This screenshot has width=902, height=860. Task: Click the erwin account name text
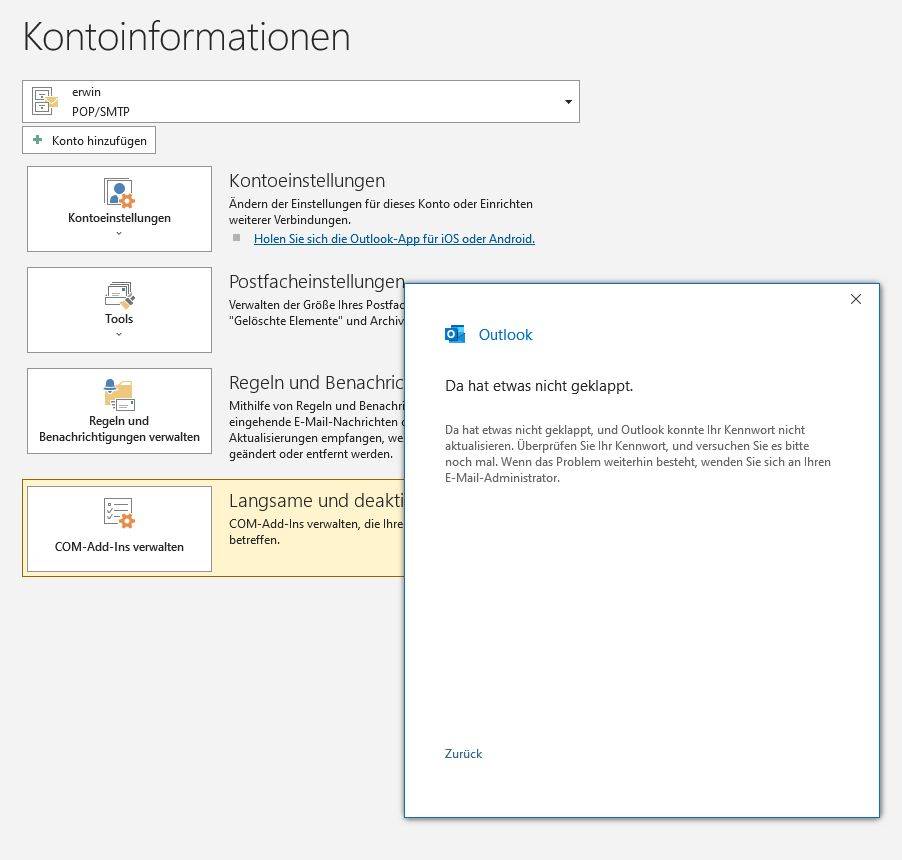[86, 92]
